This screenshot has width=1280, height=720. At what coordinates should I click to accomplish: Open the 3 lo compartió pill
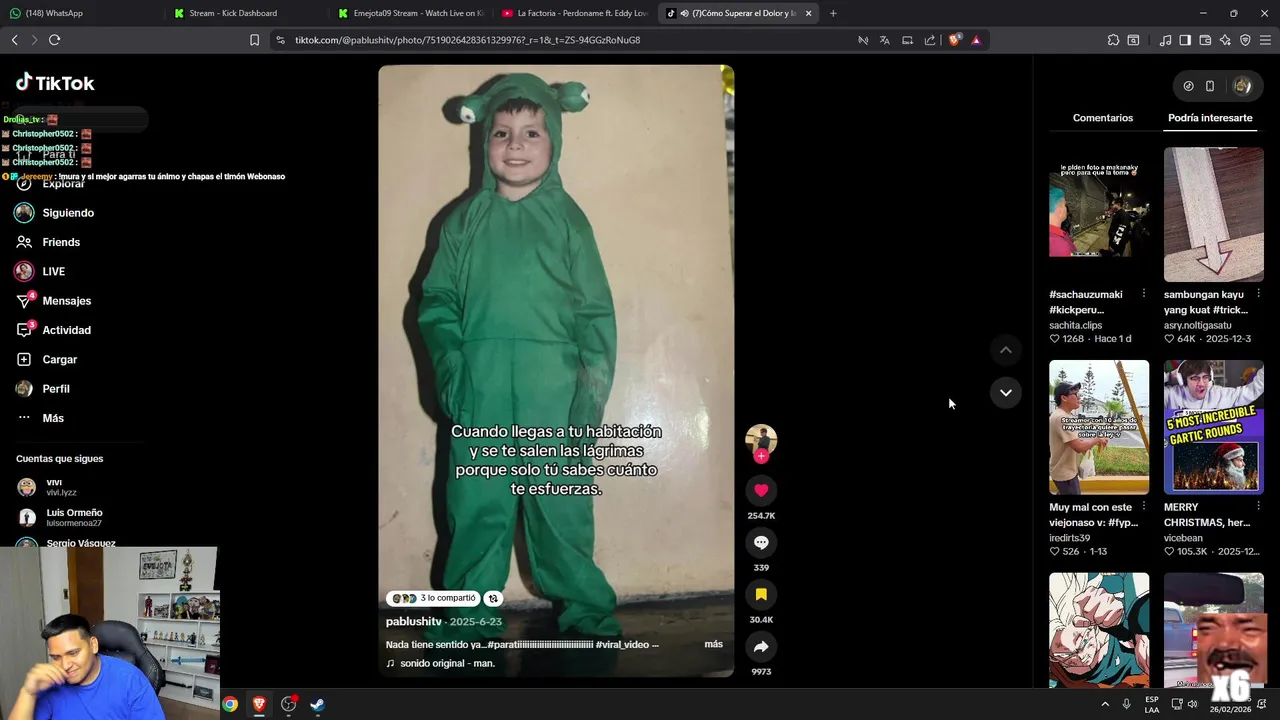(x=433, y=598)
